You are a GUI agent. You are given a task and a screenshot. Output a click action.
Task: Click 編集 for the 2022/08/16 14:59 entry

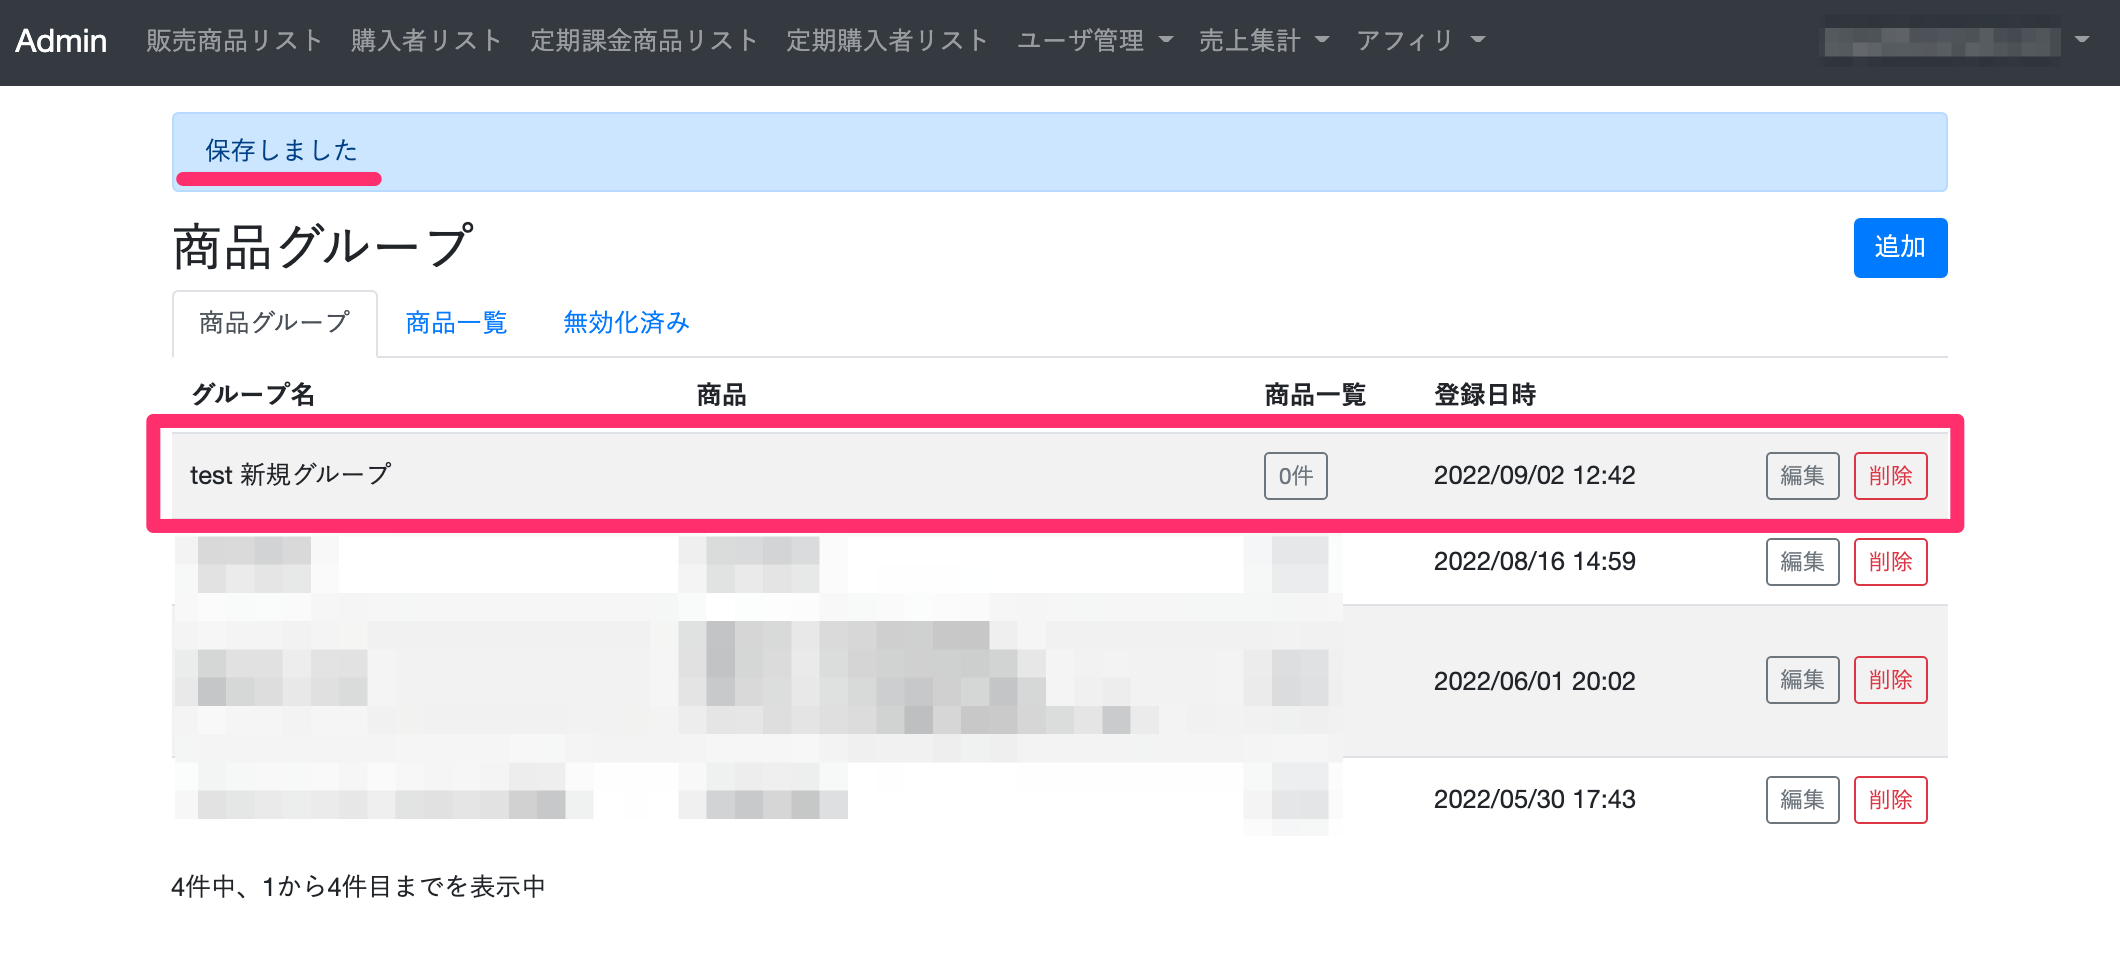click(1802, 562)
